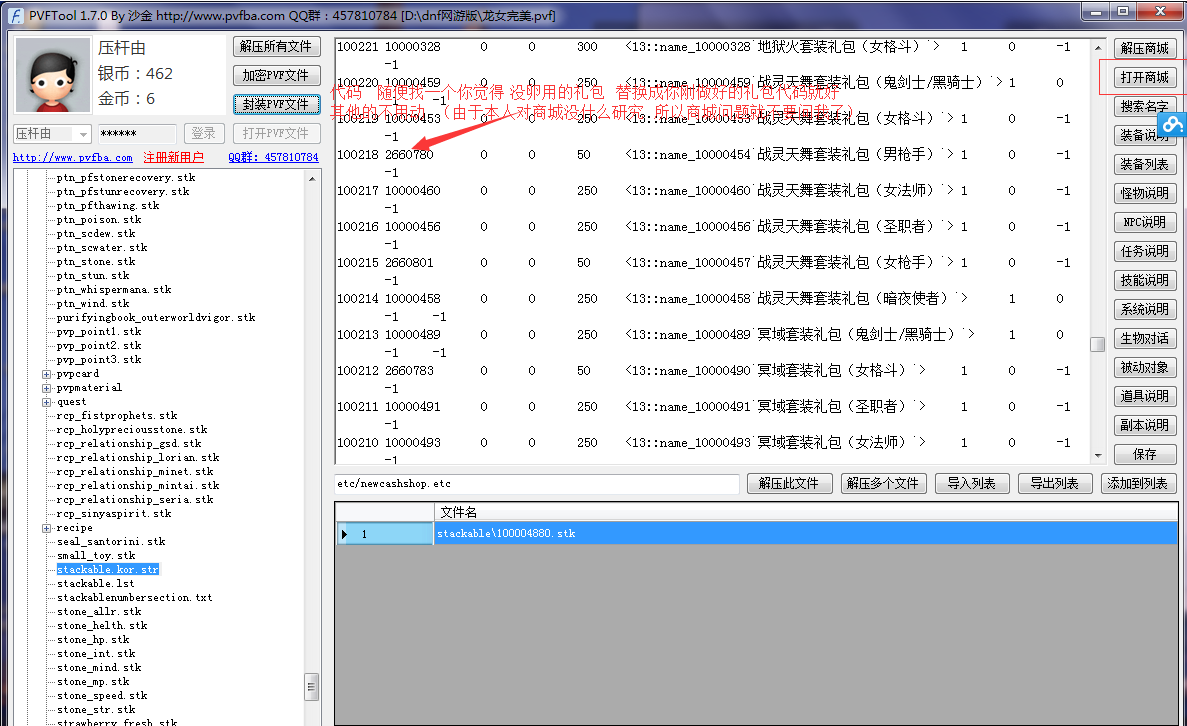
Task: Select ptn_poison.stk in the file tree
Action: [x=98, y=219]
